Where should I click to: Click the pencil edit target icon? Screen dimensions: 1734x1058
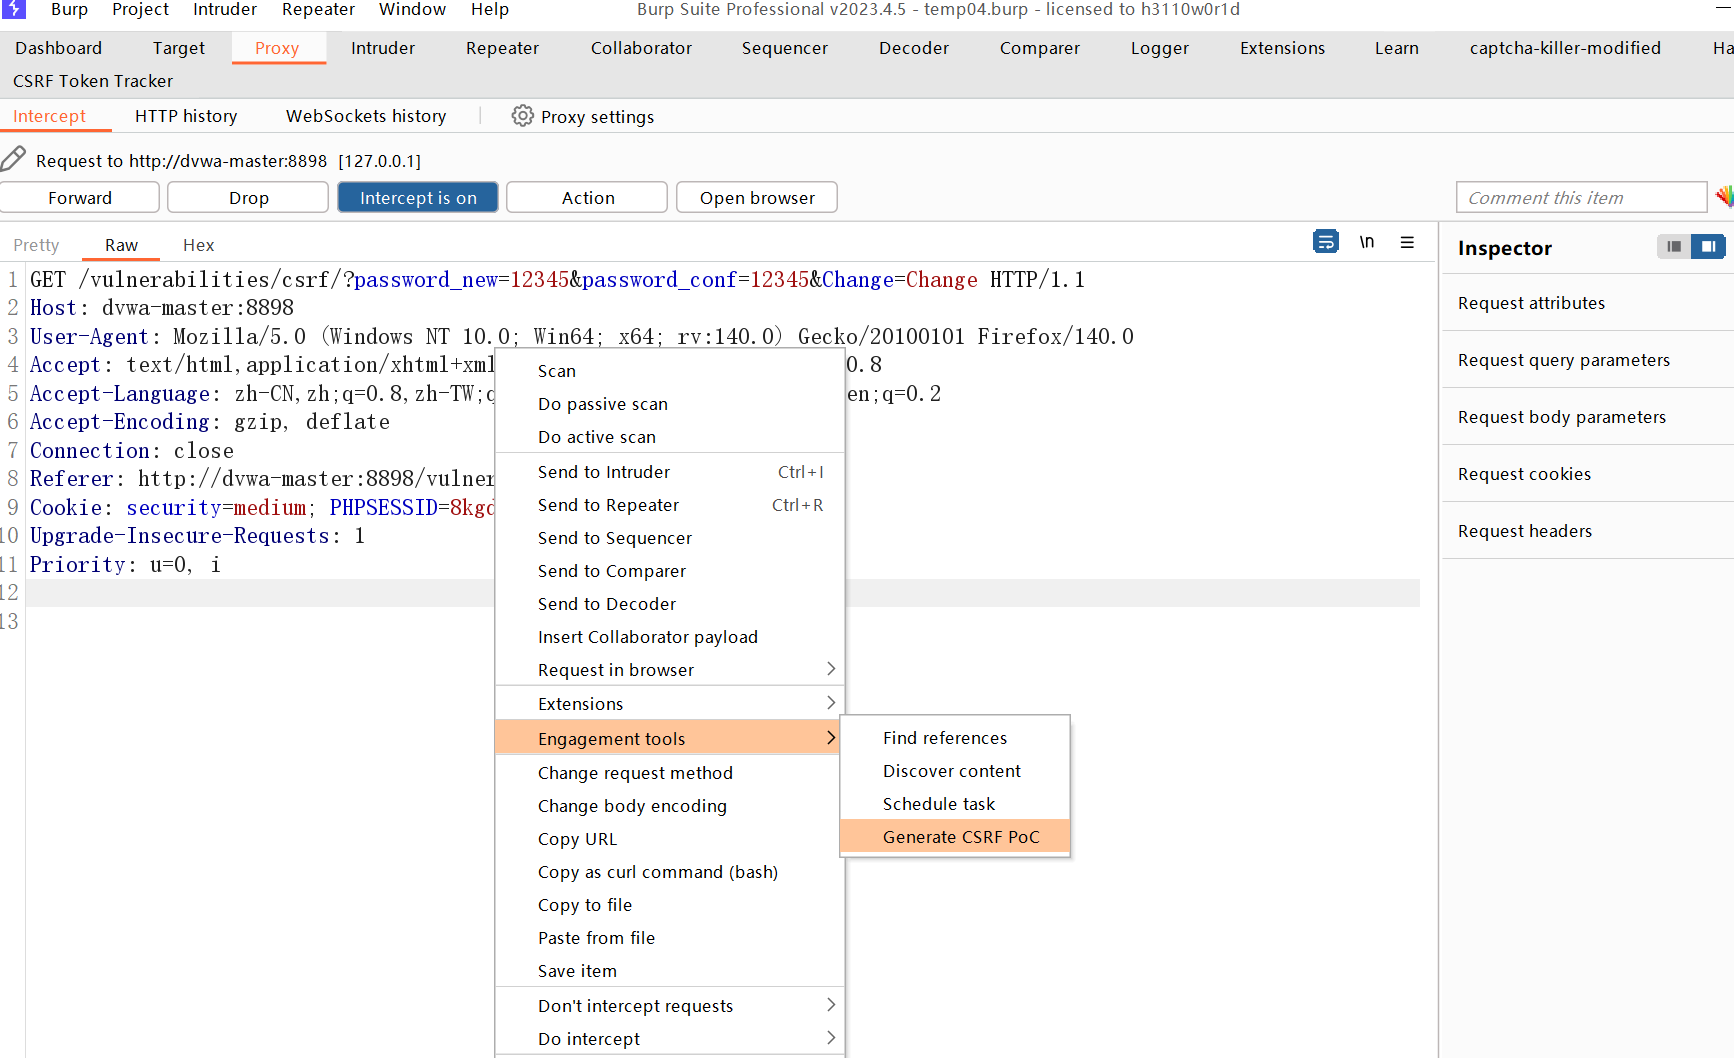point(13,159)
